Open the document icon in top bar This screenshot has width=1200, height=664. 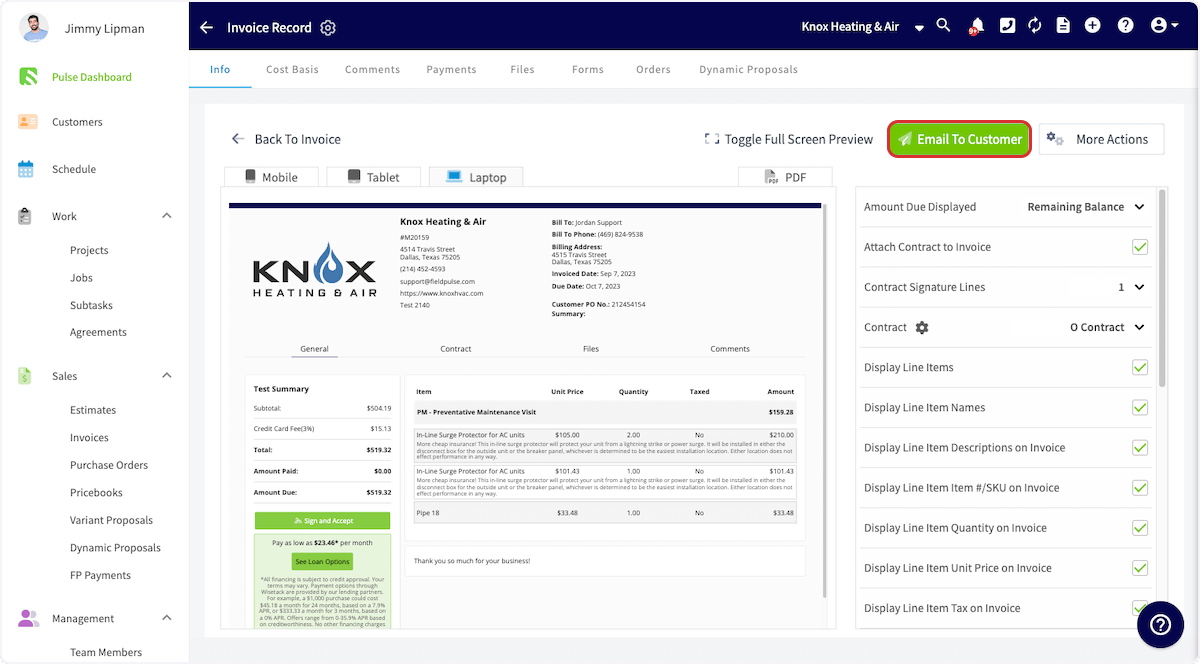coord(1063,26)
